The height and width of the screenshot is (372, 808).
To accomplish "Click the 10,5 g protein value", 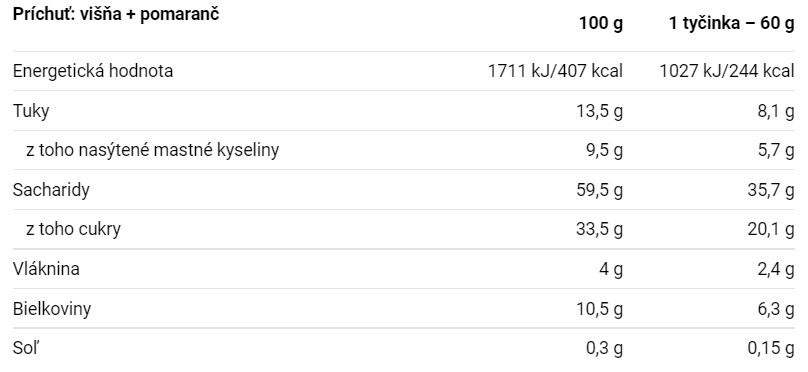I will click(599, 309).
